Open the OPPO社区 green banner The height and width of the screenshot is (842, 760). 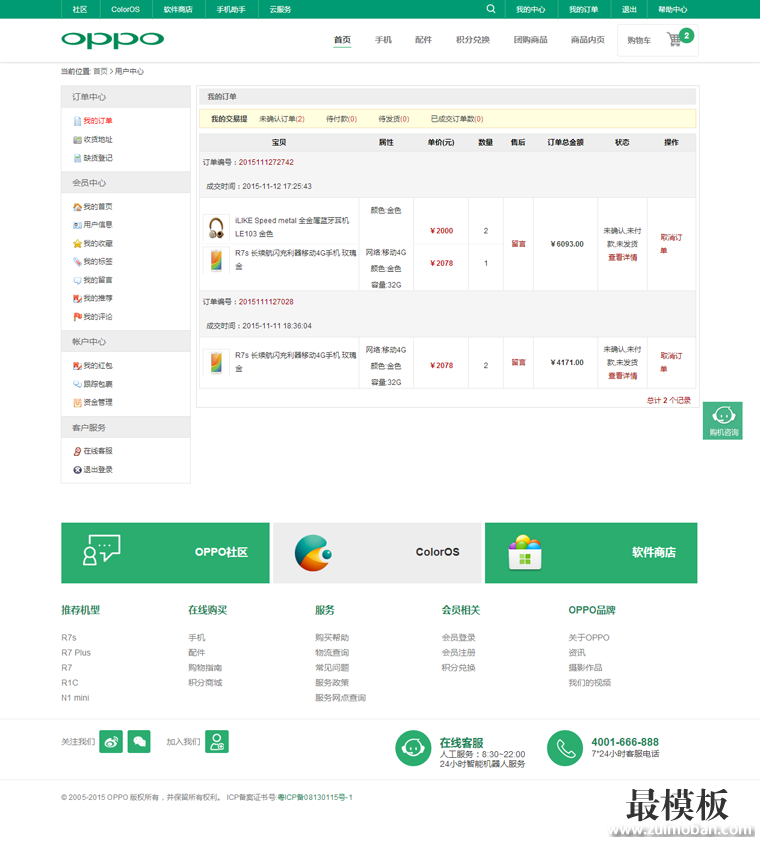(x=165, y=553)
